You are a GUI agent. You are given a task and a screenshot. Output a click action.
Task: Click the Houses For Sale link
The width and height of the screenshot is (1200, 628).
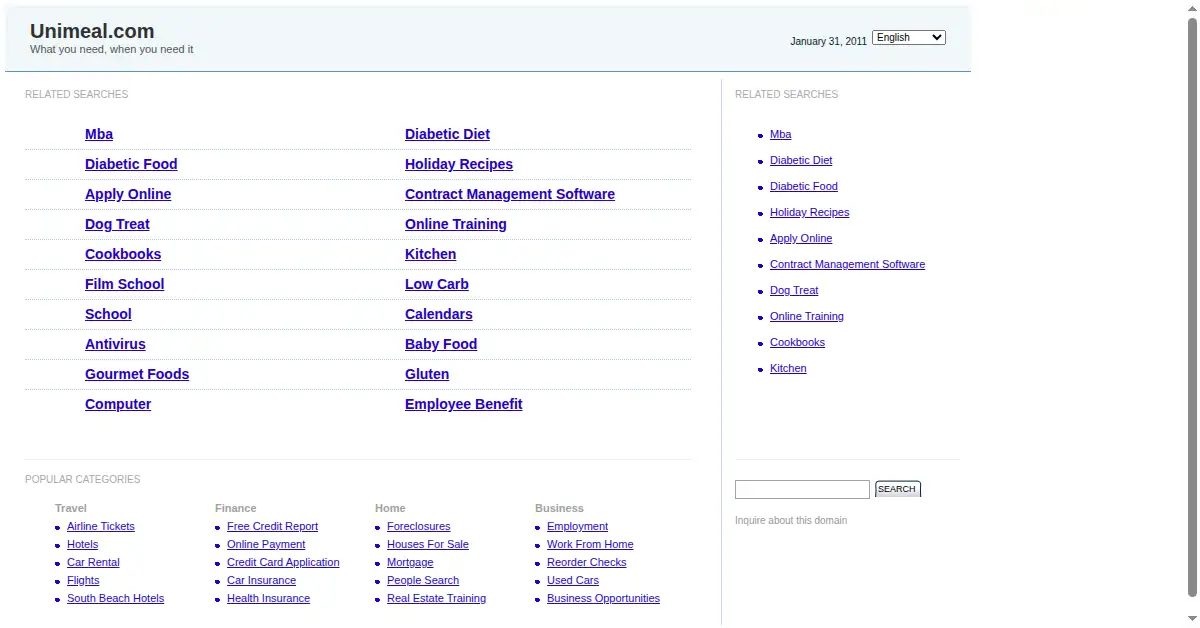428,544
